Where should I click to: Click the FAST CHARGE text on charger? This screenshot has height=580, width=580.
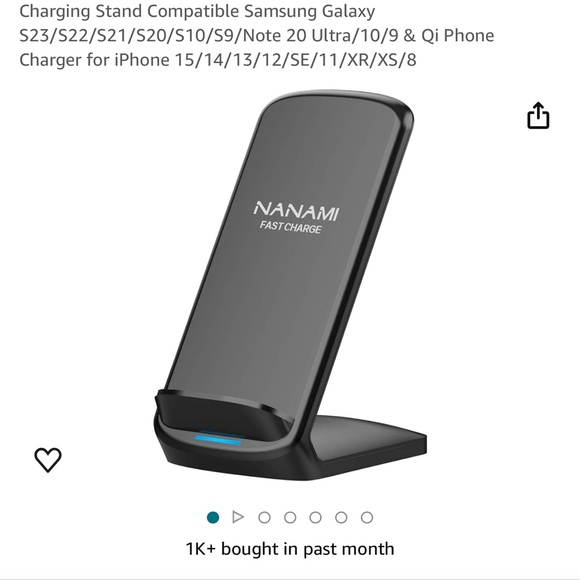click(x=290, y=227)
